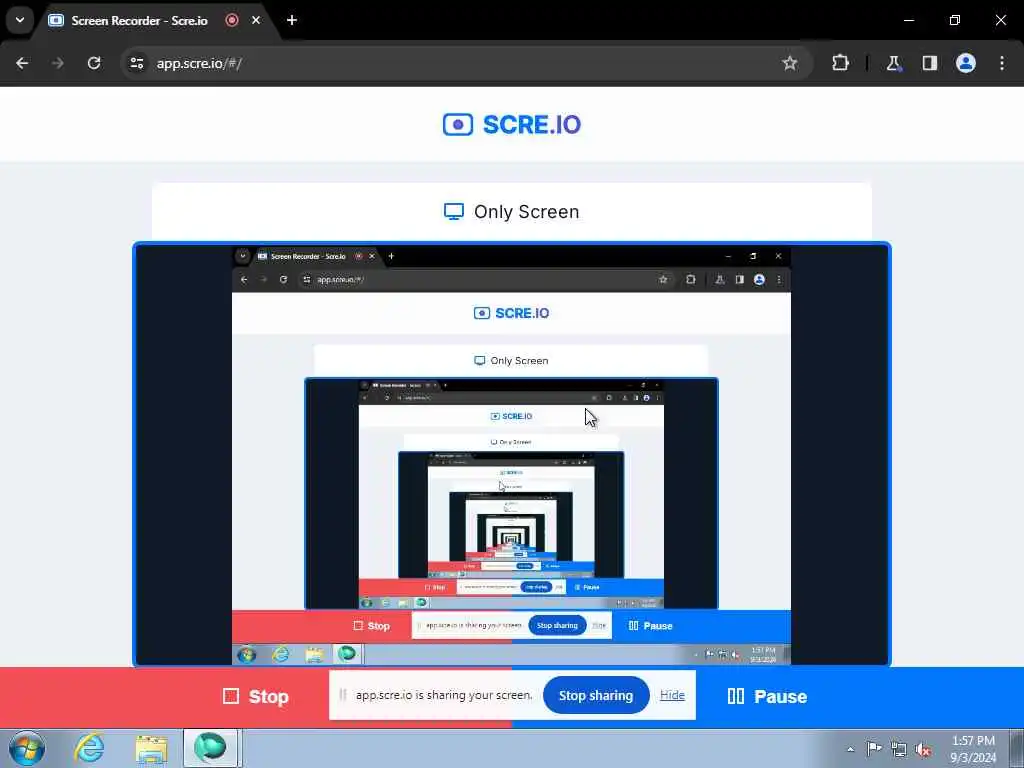The height and width of the screenshot is (768, 1024).
Task: Click the muted volume tray icon
Action: coord(923,749)
